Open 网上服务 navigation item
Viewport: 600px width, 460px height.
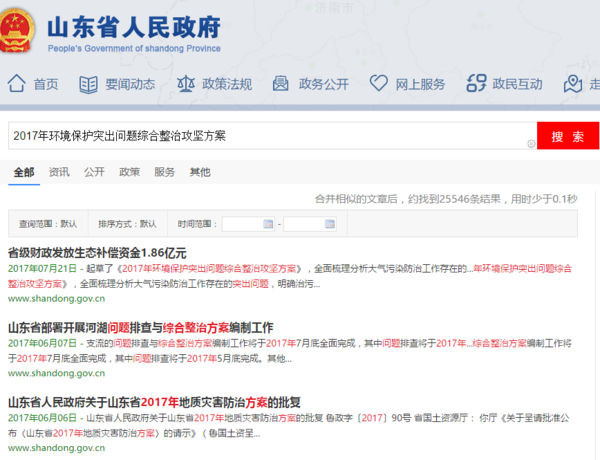point(420,84)
